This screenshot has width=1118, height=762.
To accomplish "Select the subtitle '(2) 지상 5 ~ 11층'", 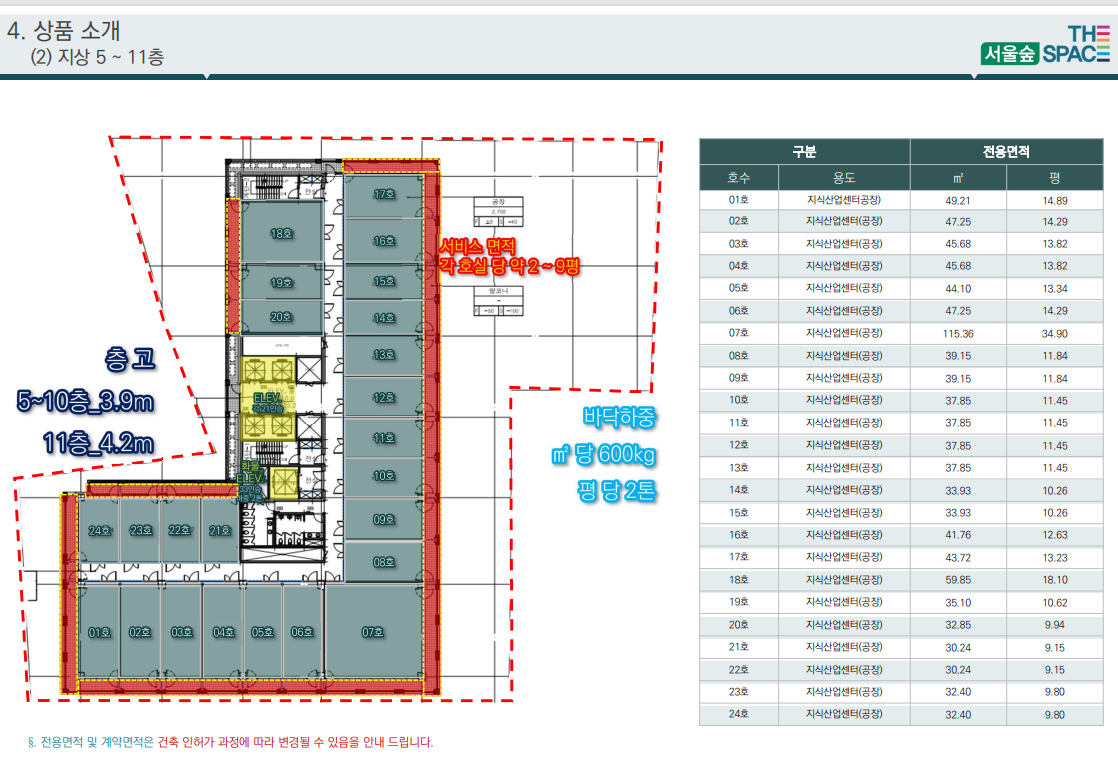I will tap(97, 57).
